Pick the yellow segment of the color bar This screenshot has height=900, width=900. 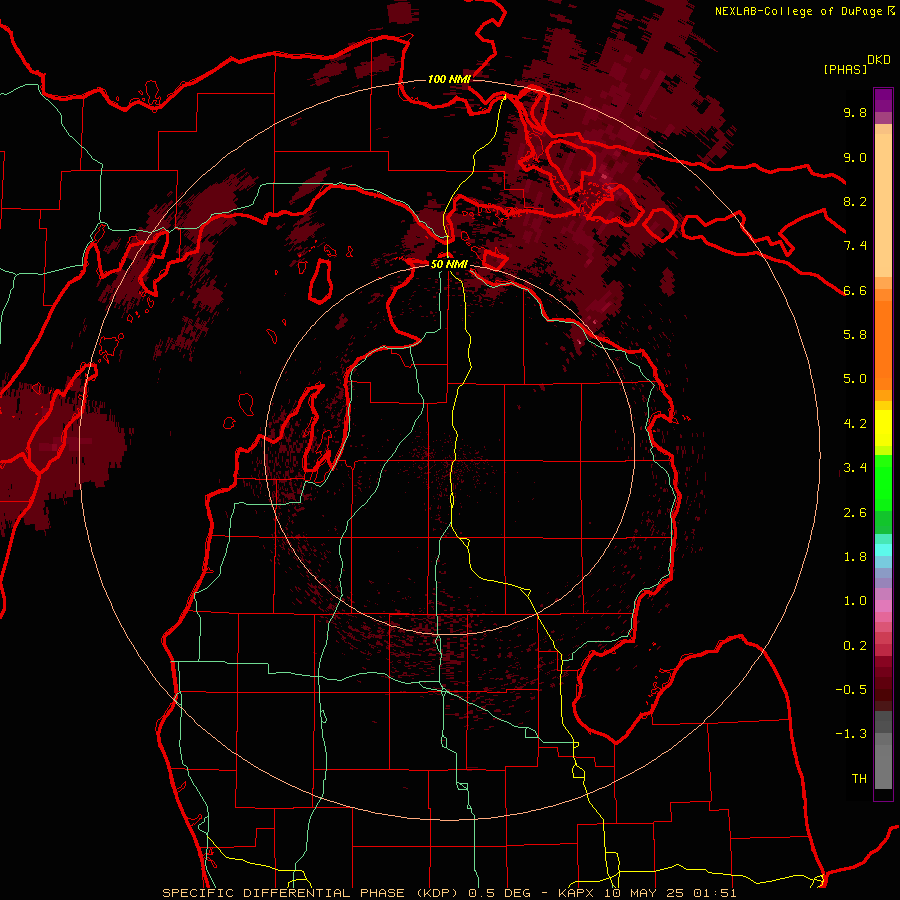click(x=883, y=428)
